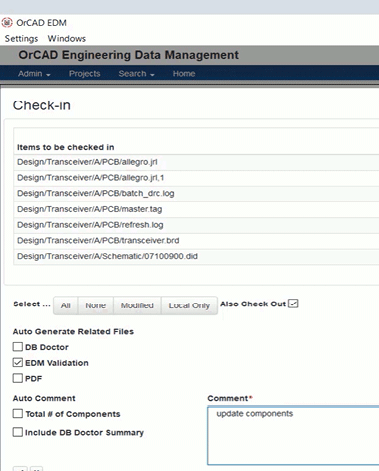The width and height of the screenshot is (379, 471).
Task: Toggle the Also Check Out checkbox
Action: click(293, 304)
